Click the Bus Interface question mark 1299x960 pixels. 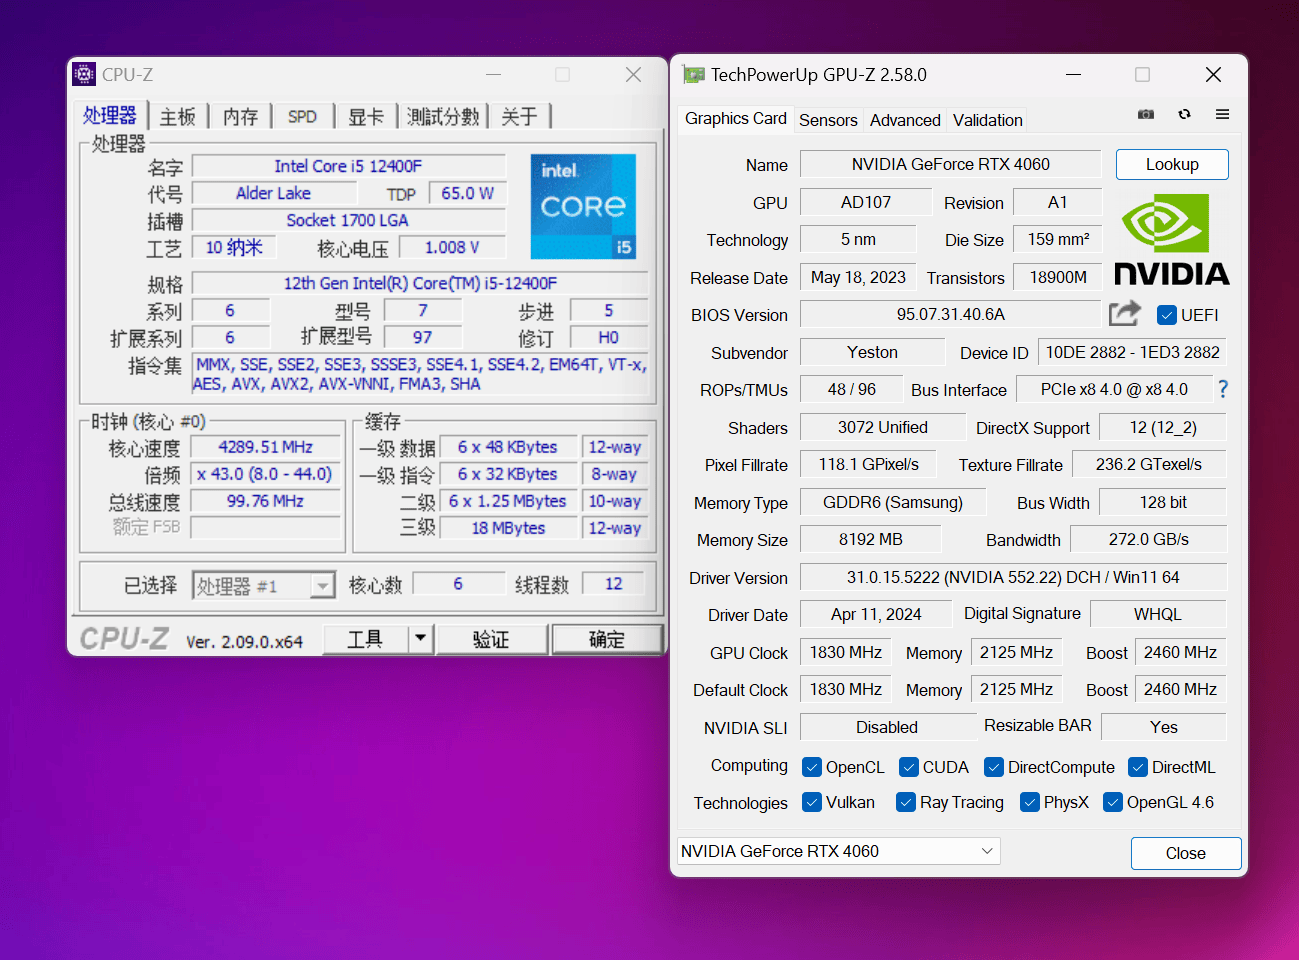1222,389
